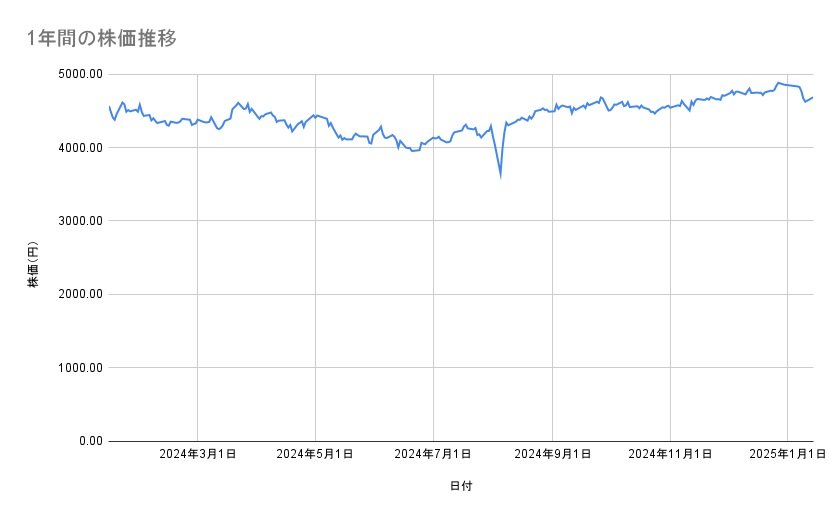
Task: Click the vertical gridline at 2024年7月1日
Action: click(433, 300)
